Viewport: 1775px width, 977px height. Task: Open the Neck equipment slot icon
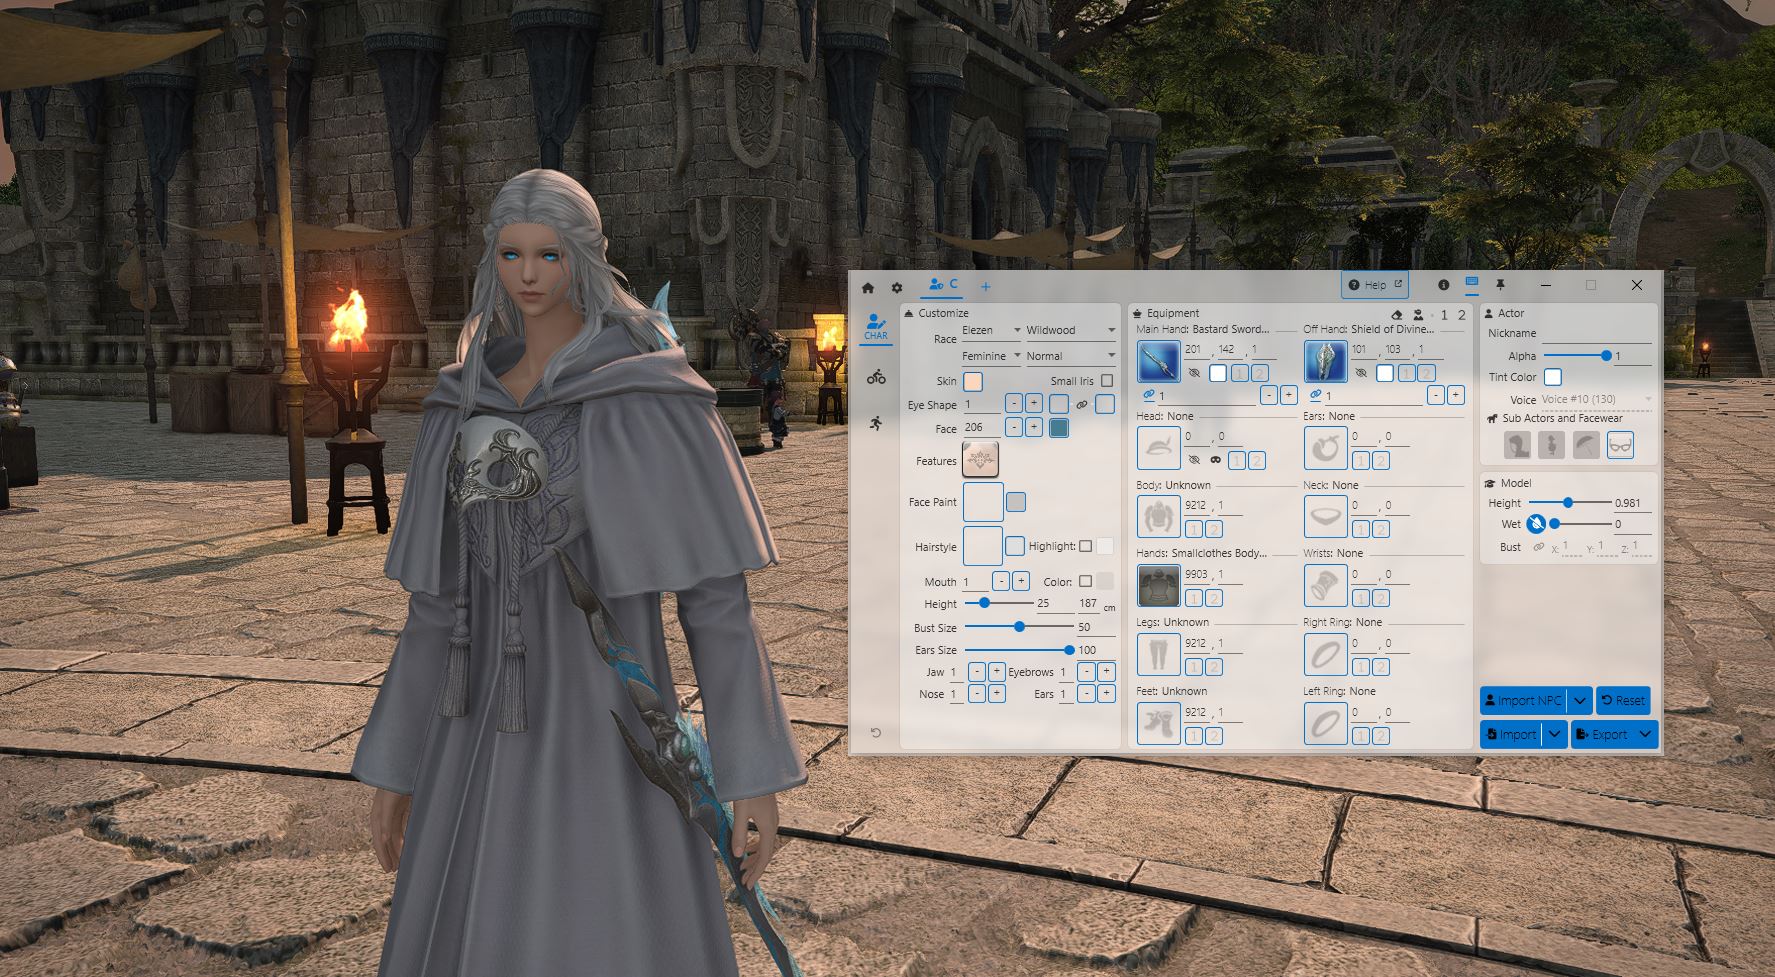[1326, 517]
